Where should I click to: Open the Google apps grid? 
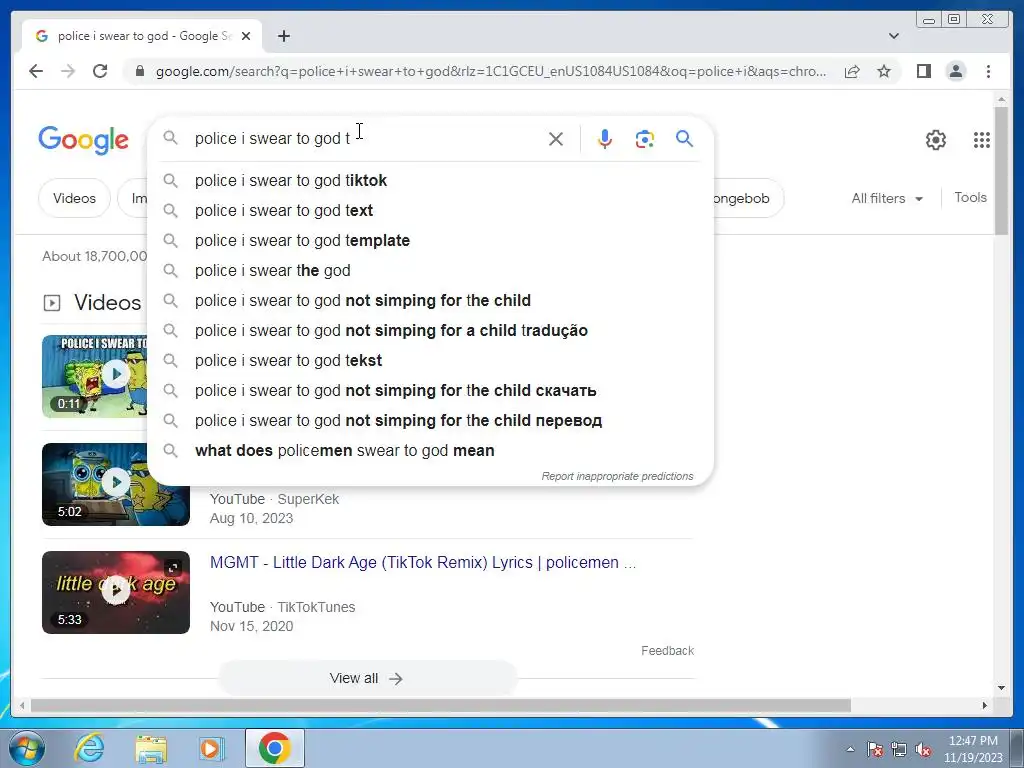[x=982, y=140]
